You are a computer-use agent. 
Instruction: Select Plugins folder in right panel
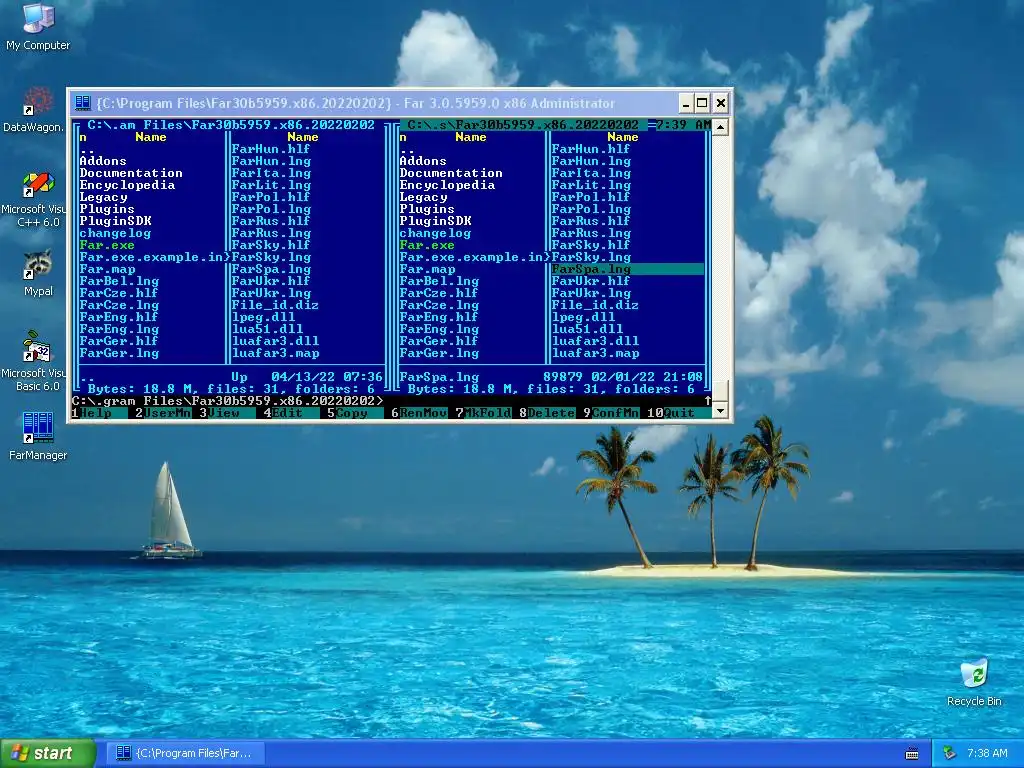coord(427,209)
